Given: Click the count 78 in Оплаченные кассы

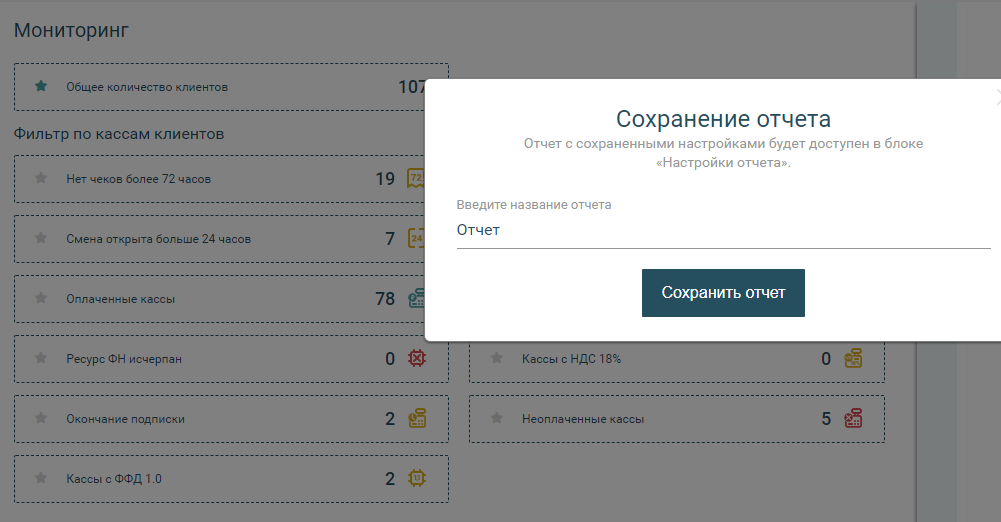Looking at the screenshot, I should point(385,299).
